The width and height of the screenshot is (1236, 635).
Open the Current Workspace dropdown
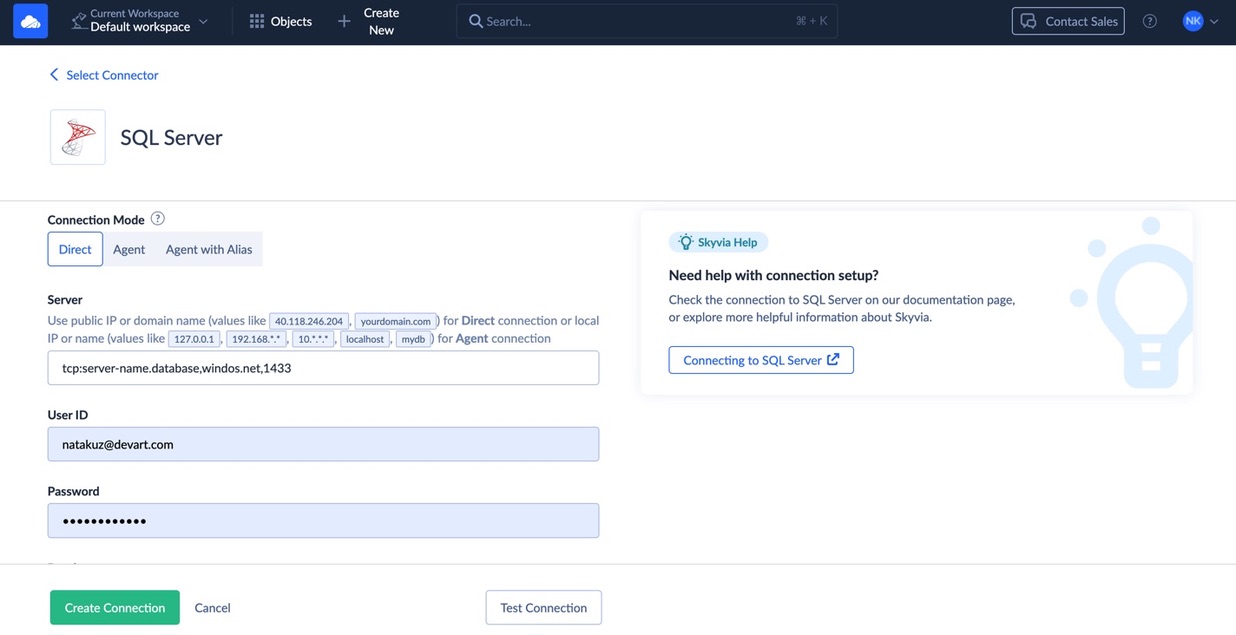[x=140, y=21]
